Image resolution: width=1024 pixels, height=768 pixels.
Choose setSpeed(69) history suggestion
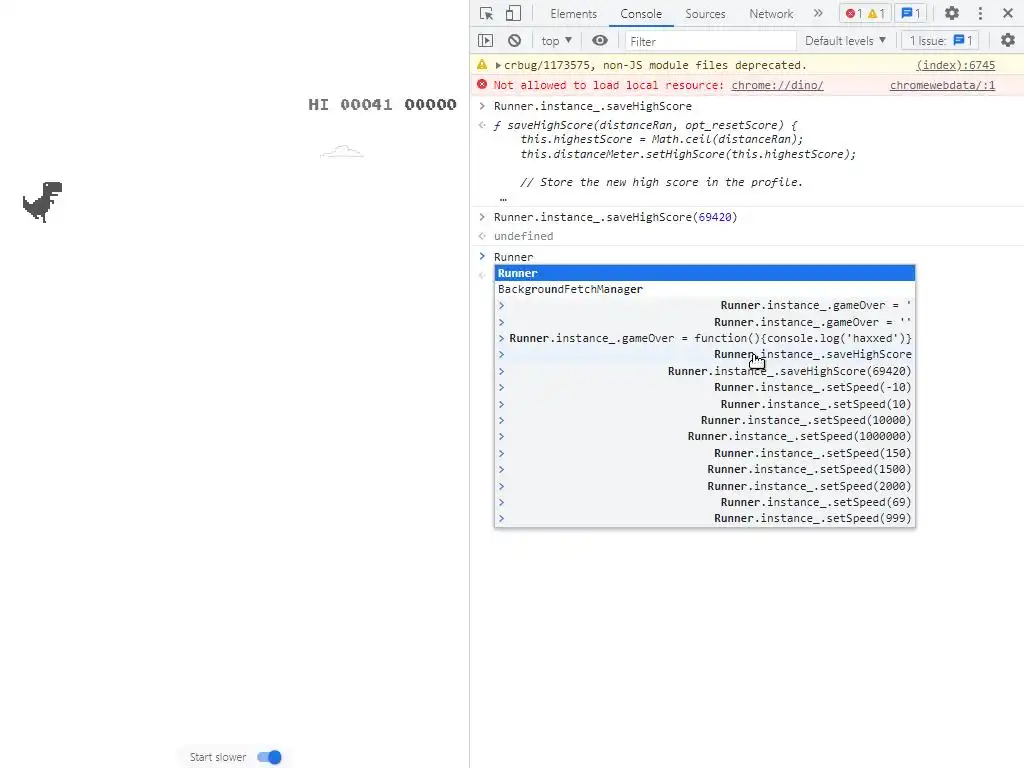705,502
